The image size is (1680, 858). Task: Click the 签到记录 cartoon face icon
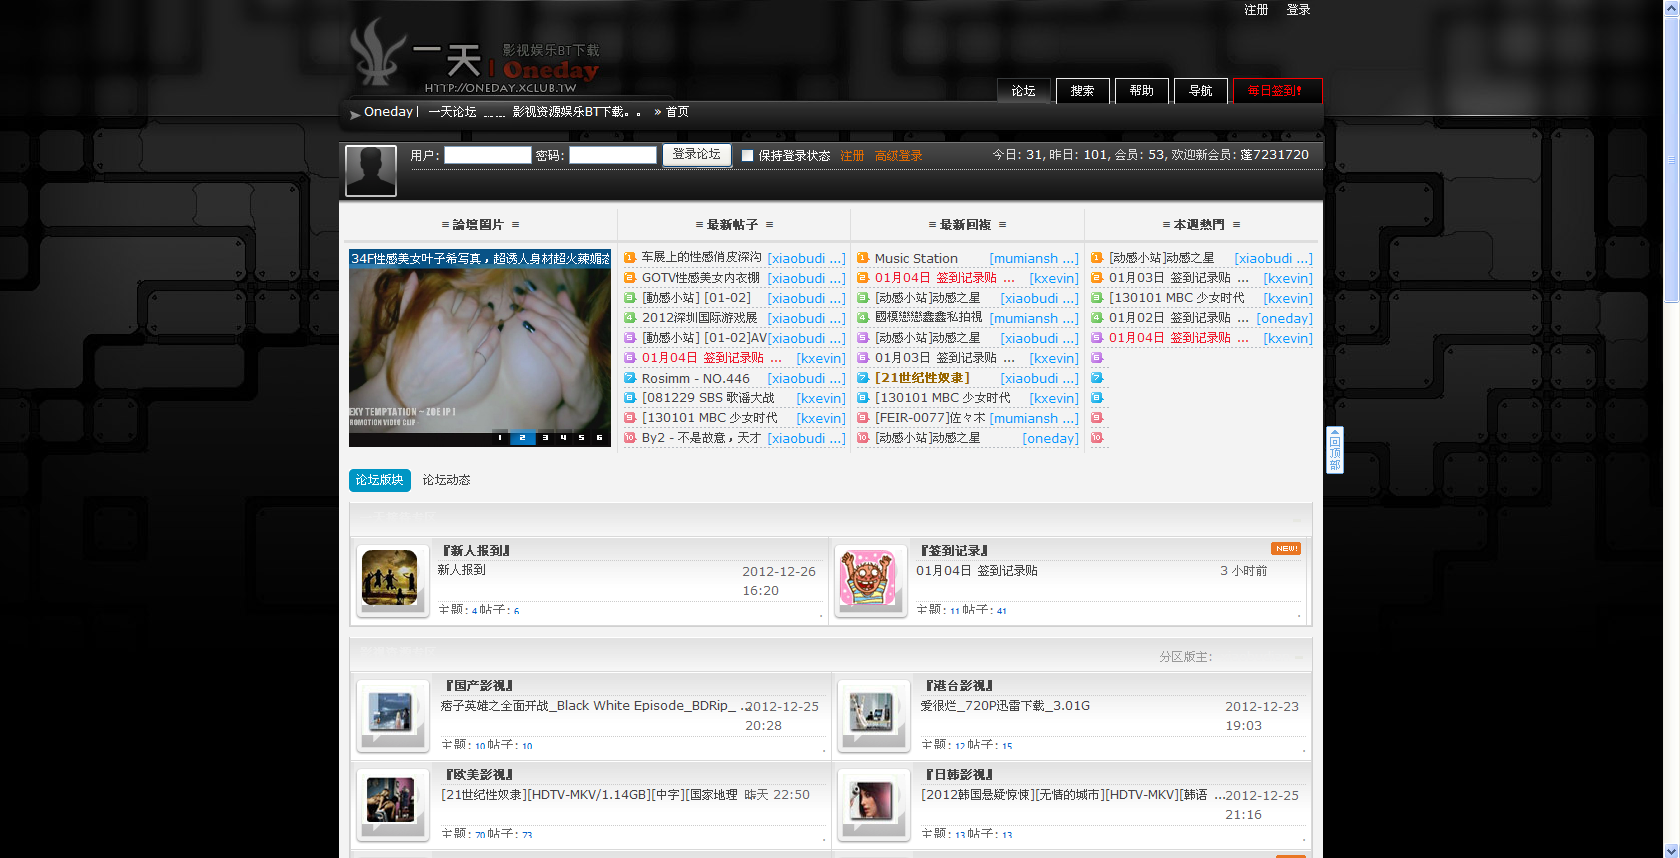(868, 579)
